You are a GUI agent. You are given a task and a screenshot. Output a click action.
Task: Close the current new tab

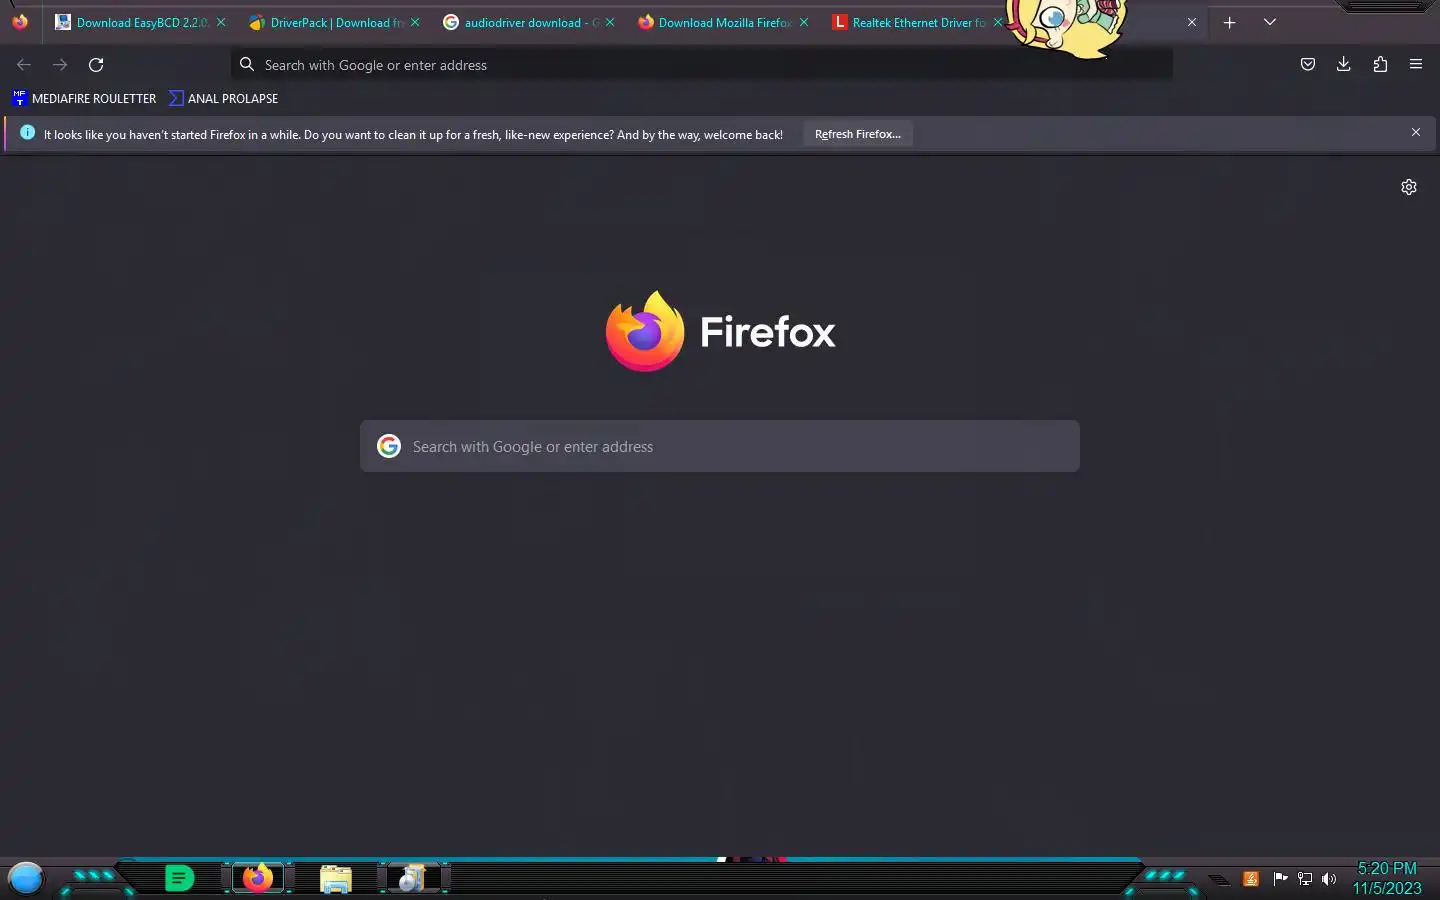coord(1192,22)
